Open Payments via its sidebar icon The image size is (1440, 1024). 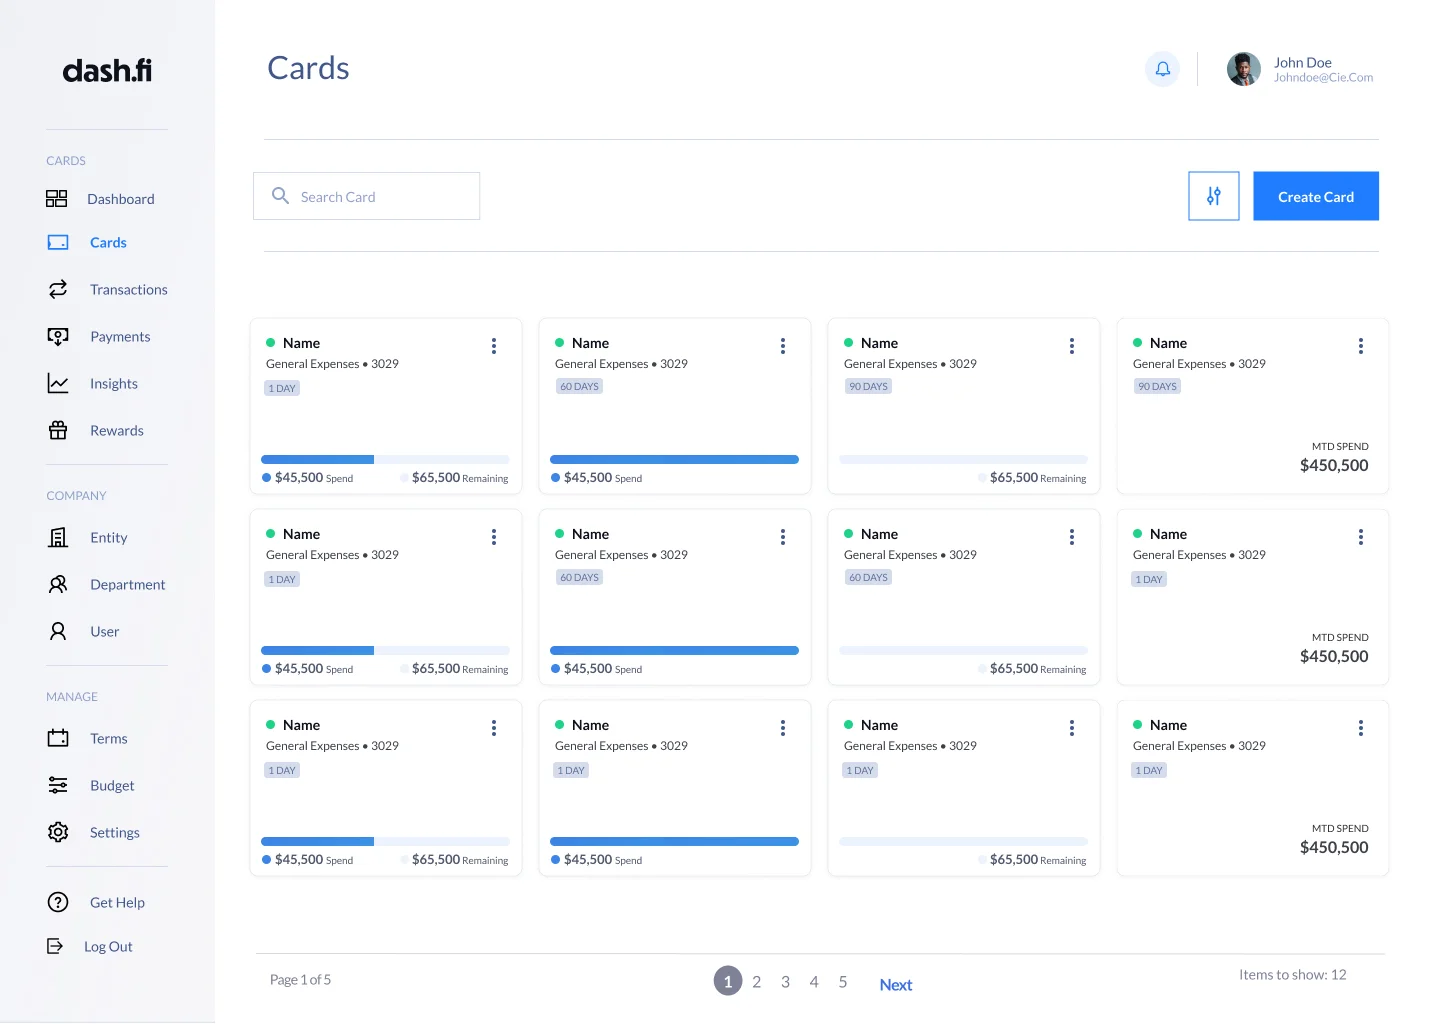(58, 336)
